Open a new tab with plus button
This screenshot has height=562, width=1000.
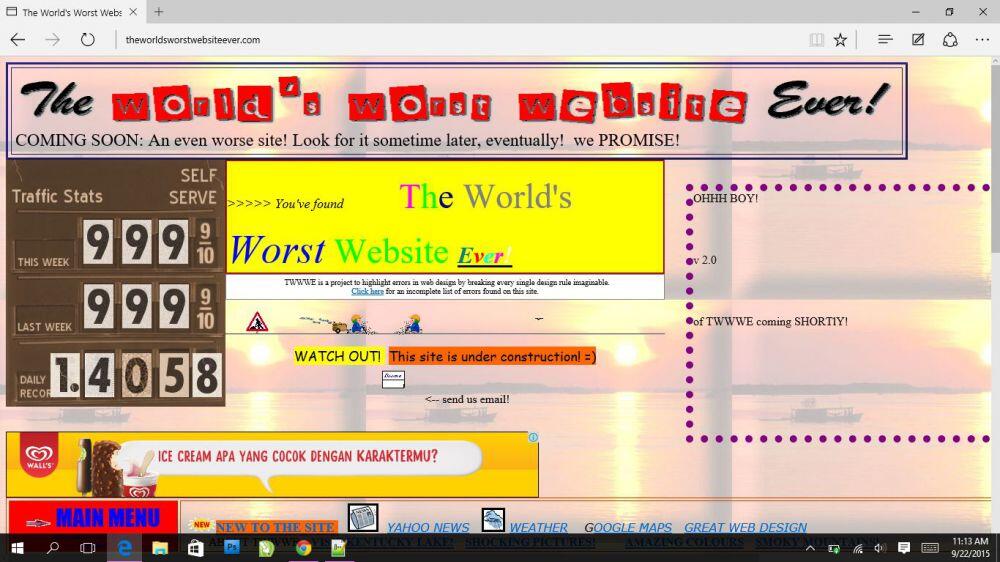(x=159, y=11)
